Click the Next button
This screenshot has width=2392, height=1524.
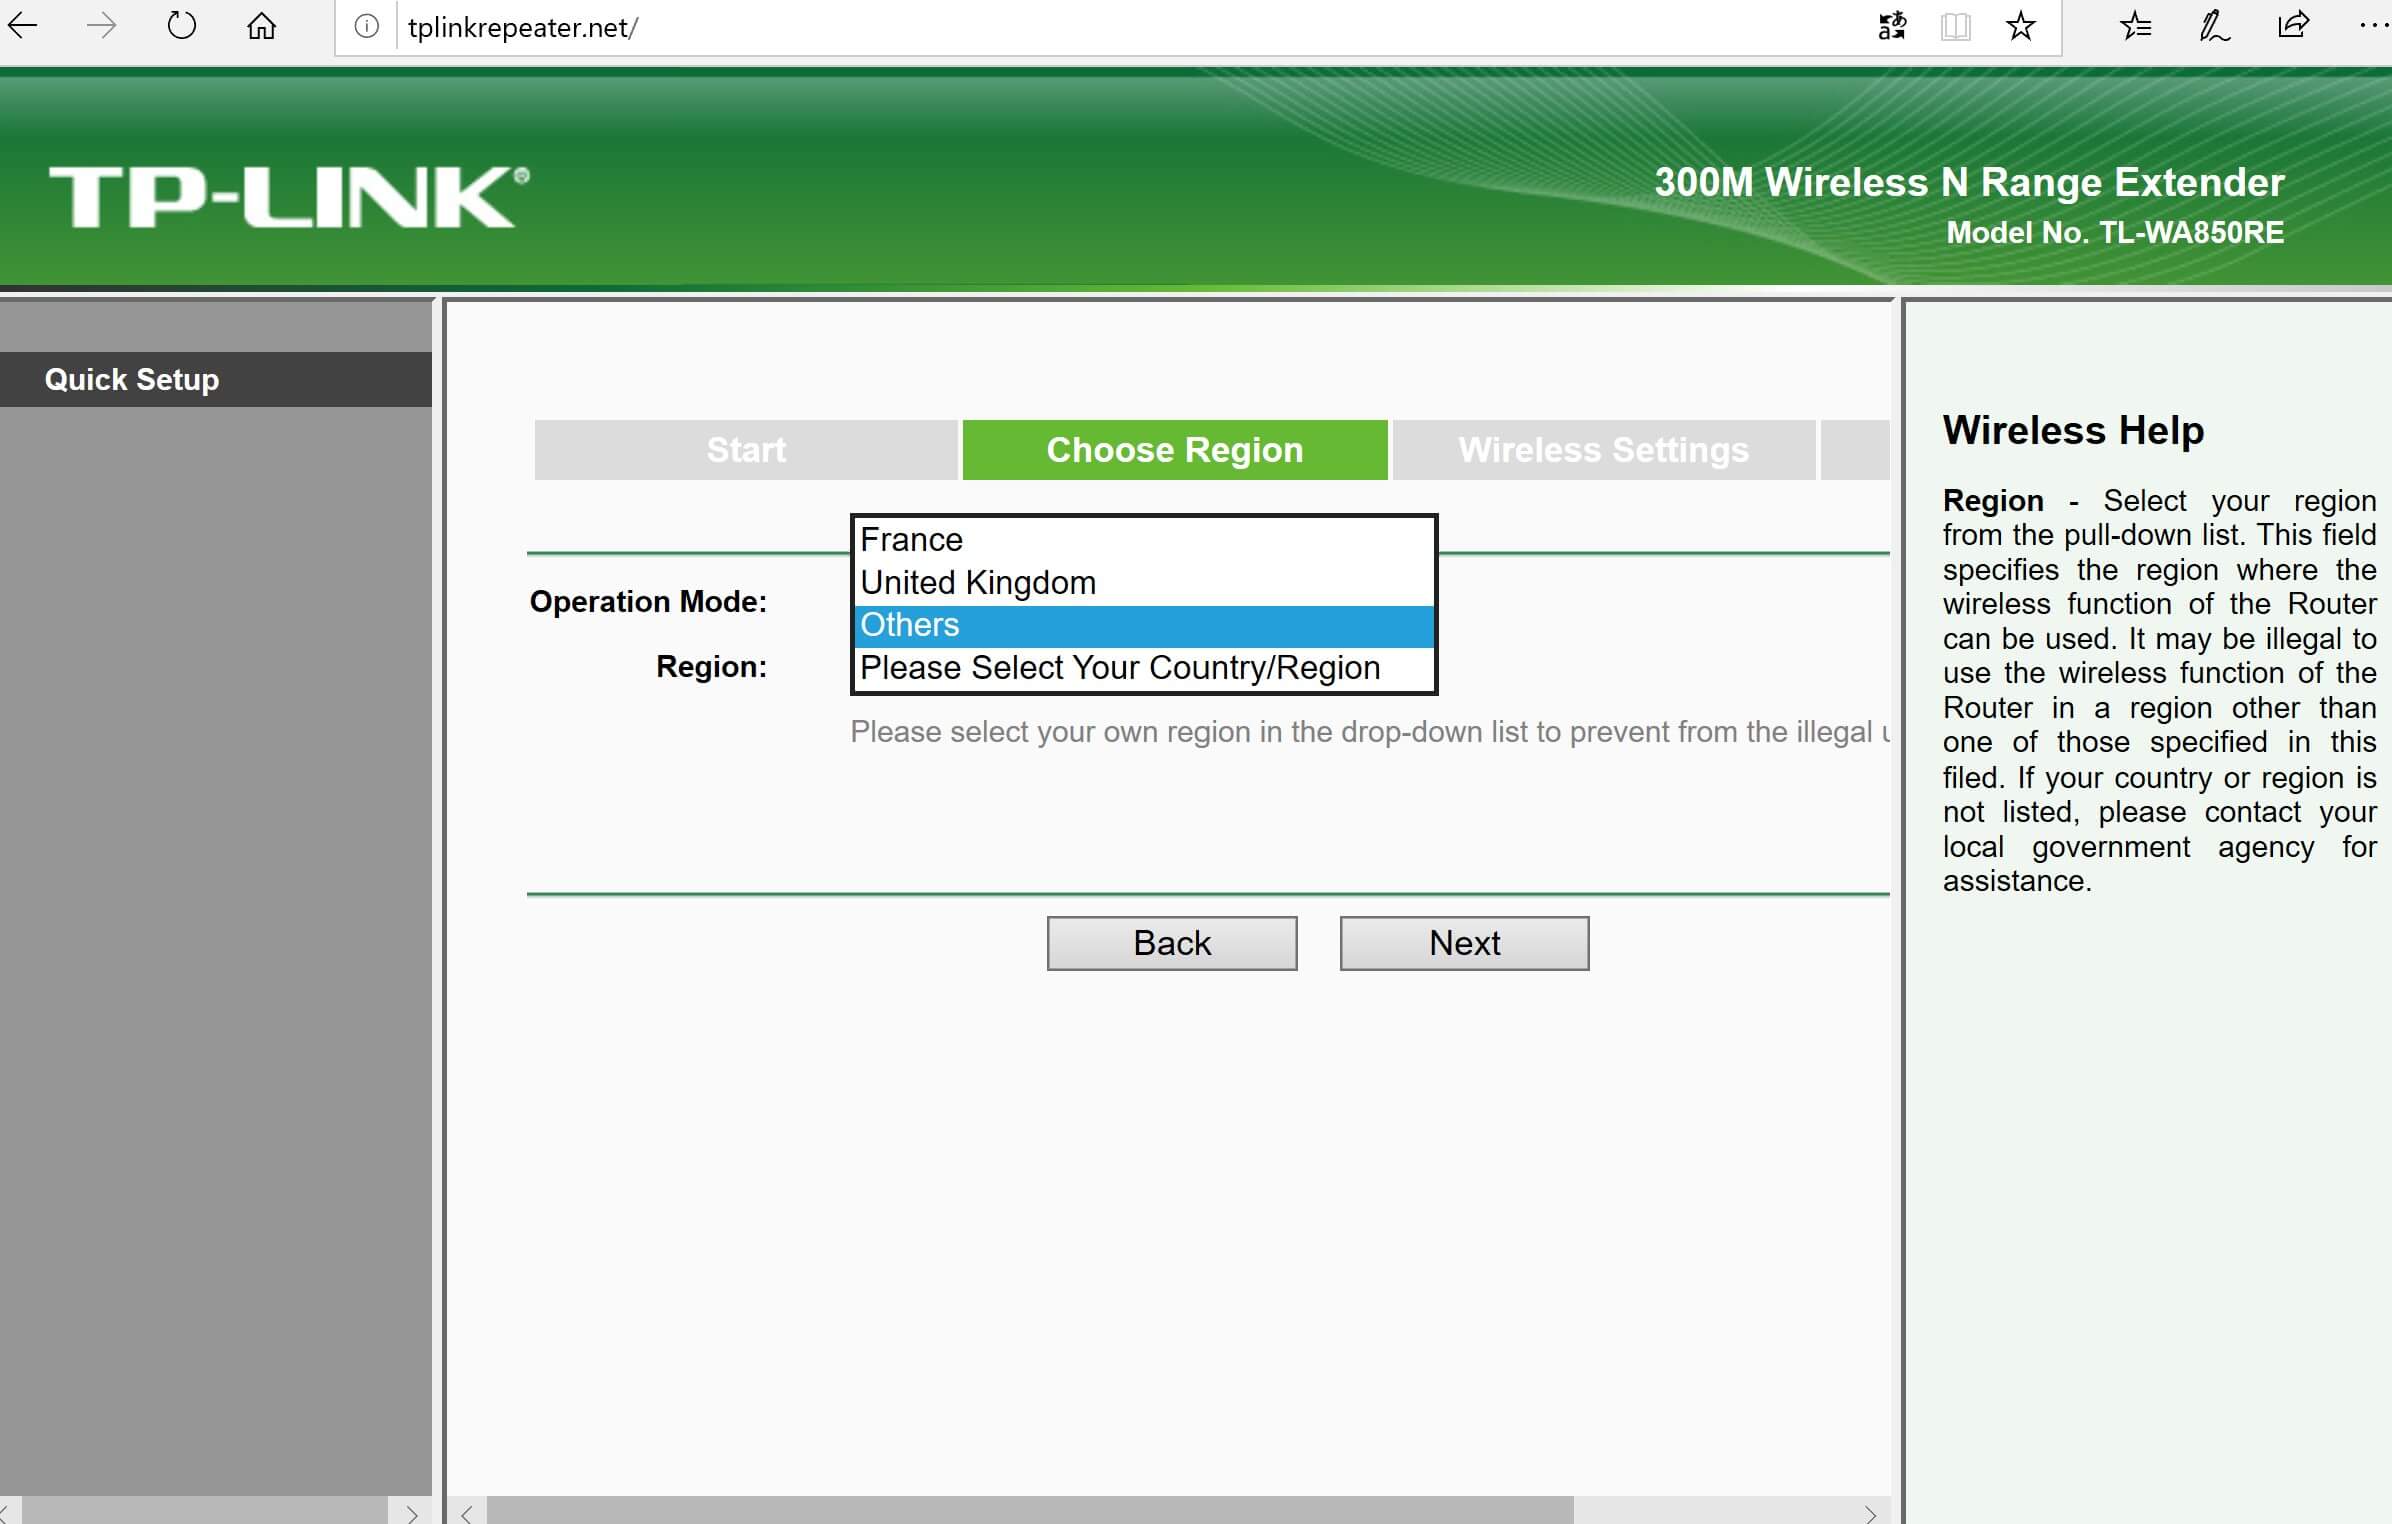1464,943
